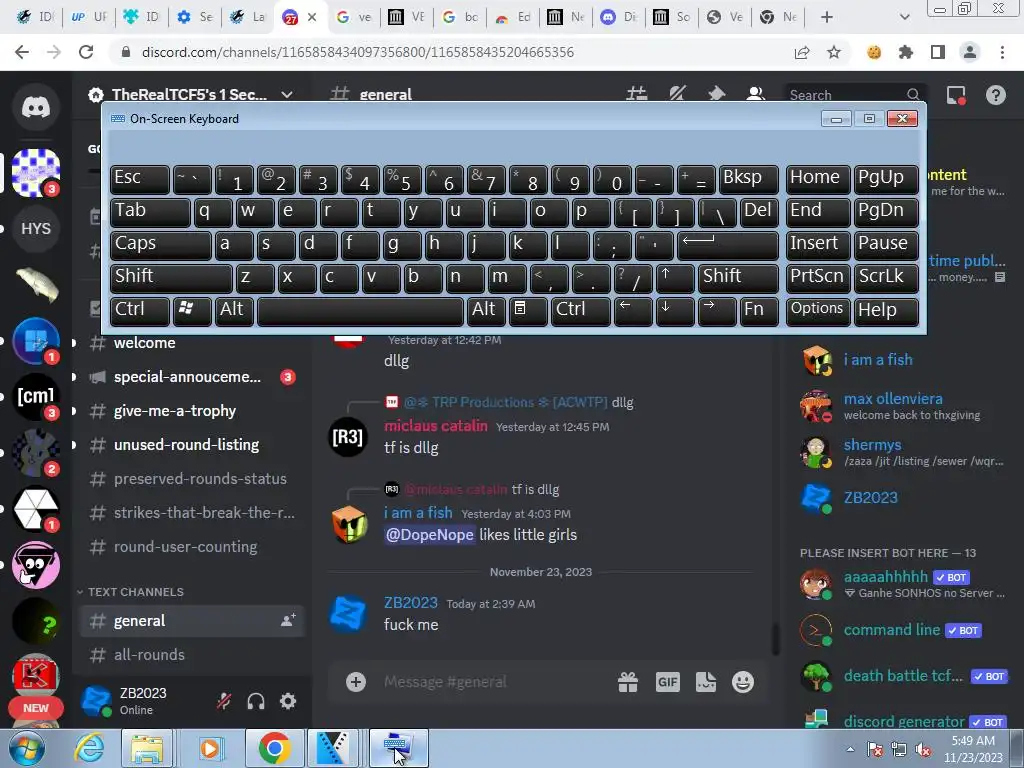The height and width of the screenshot is (768, 1024).
Task: Click ZB2023 username in the chat message
Action: 410,603
